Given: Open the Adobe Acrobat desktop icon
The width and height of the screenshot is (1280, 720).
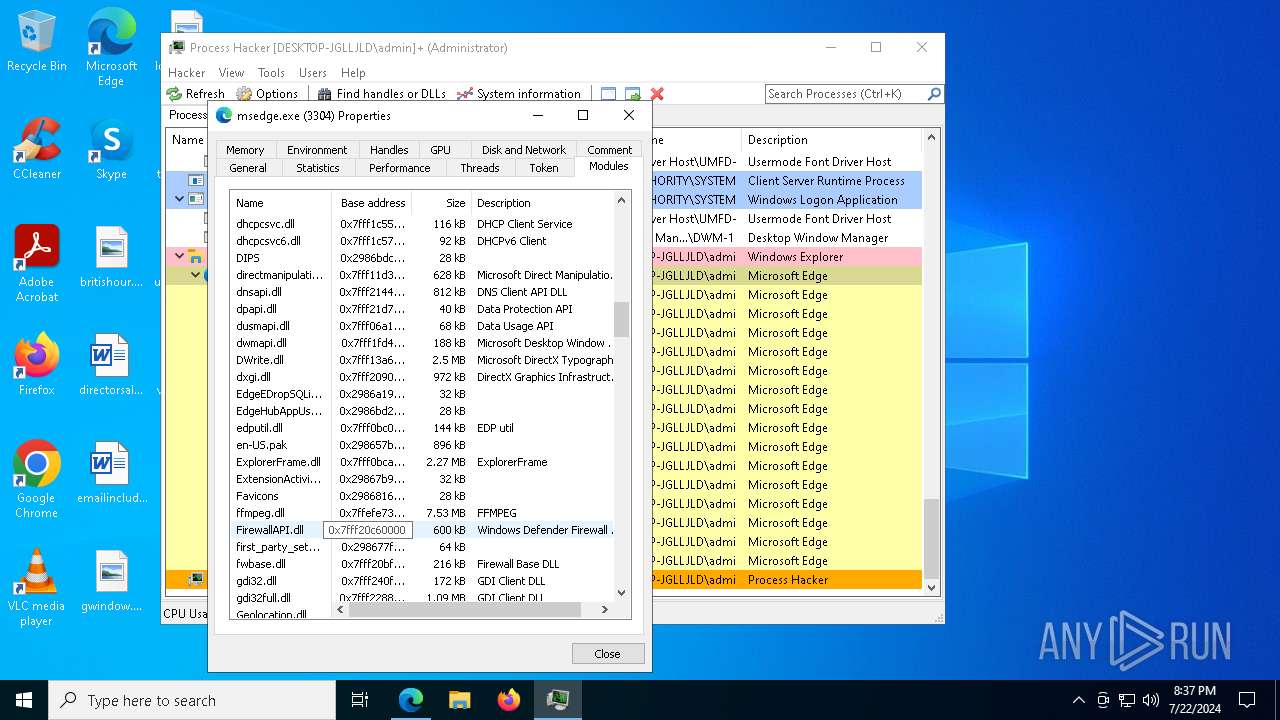Looking at the screenshot, I should [x=37, y=264].
